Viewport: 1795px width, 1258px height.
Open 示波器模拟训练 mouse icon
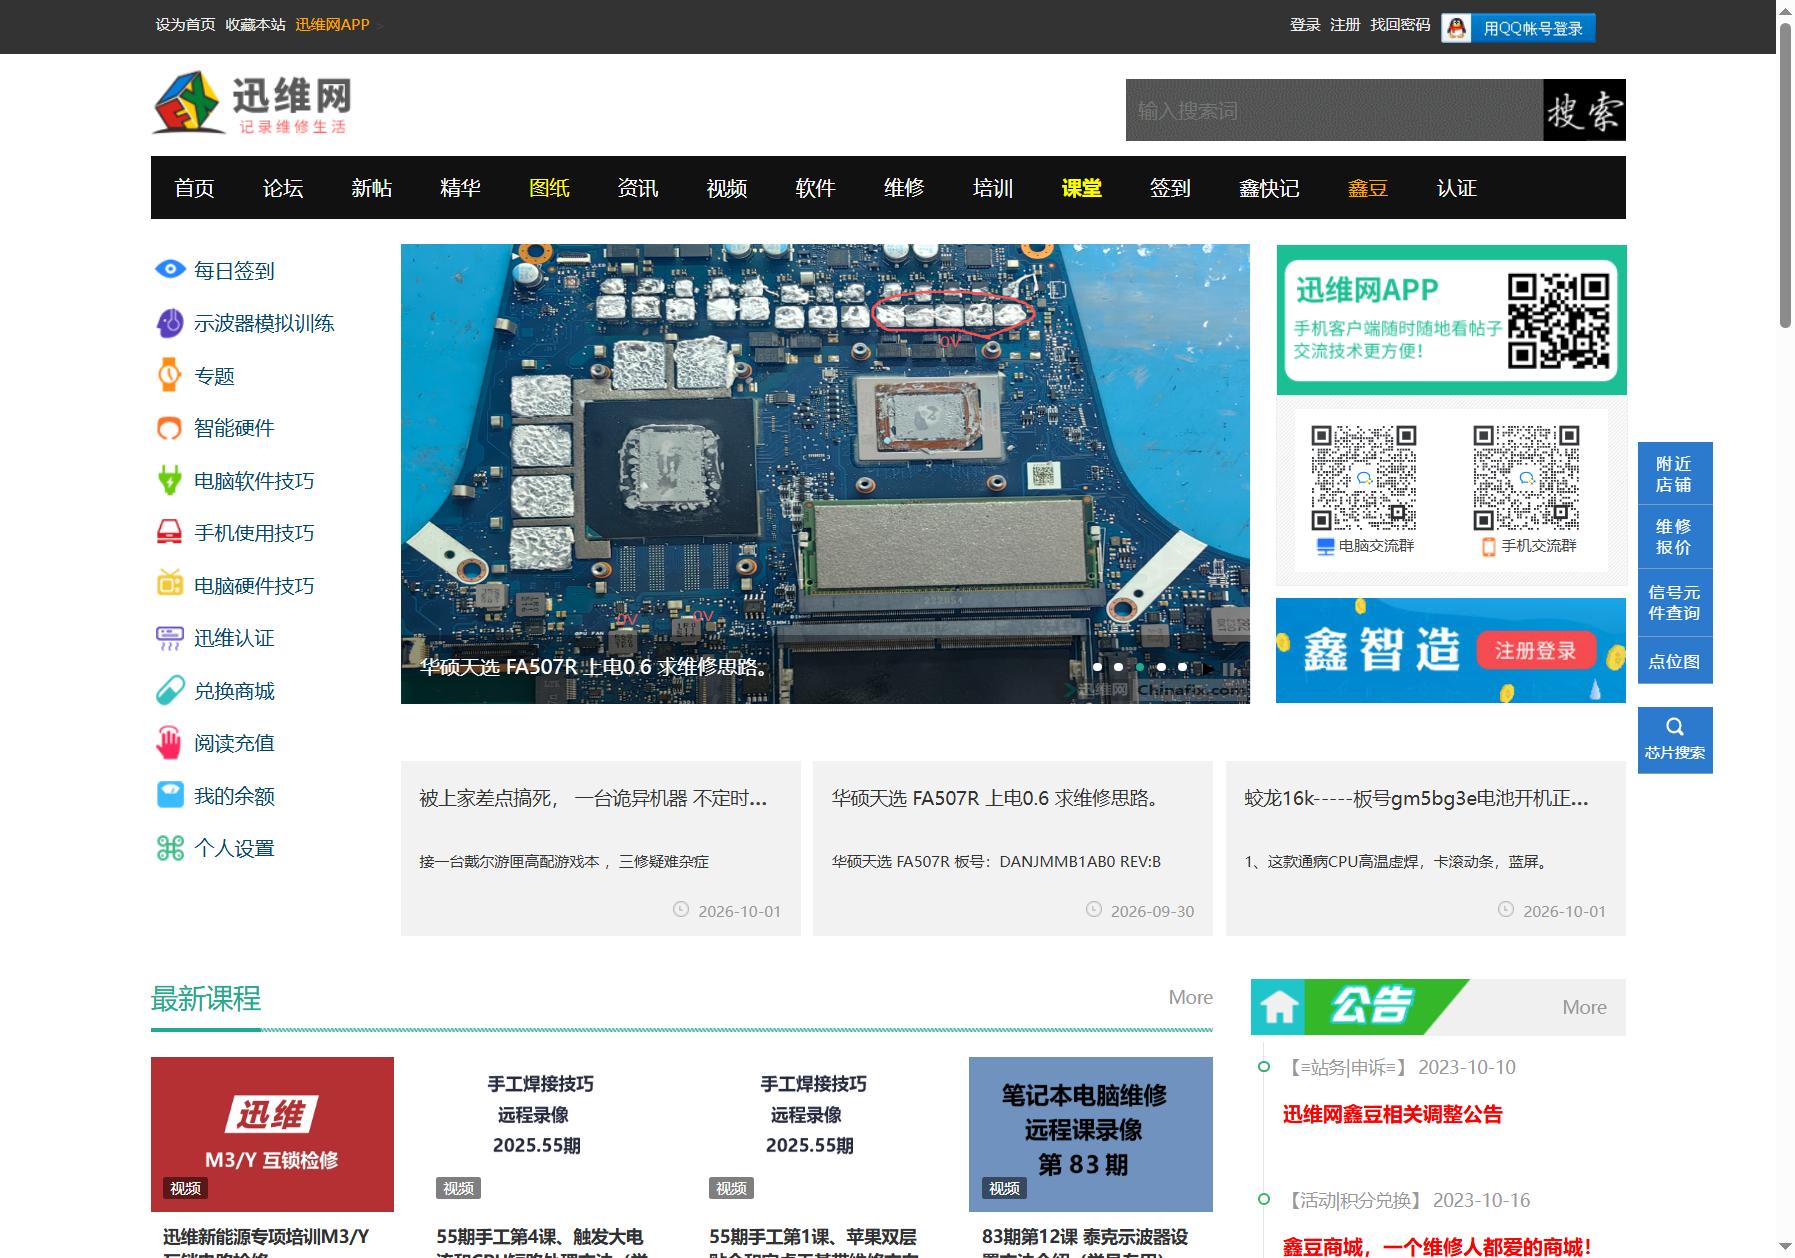pyautogui.click(x=170, y=322)
